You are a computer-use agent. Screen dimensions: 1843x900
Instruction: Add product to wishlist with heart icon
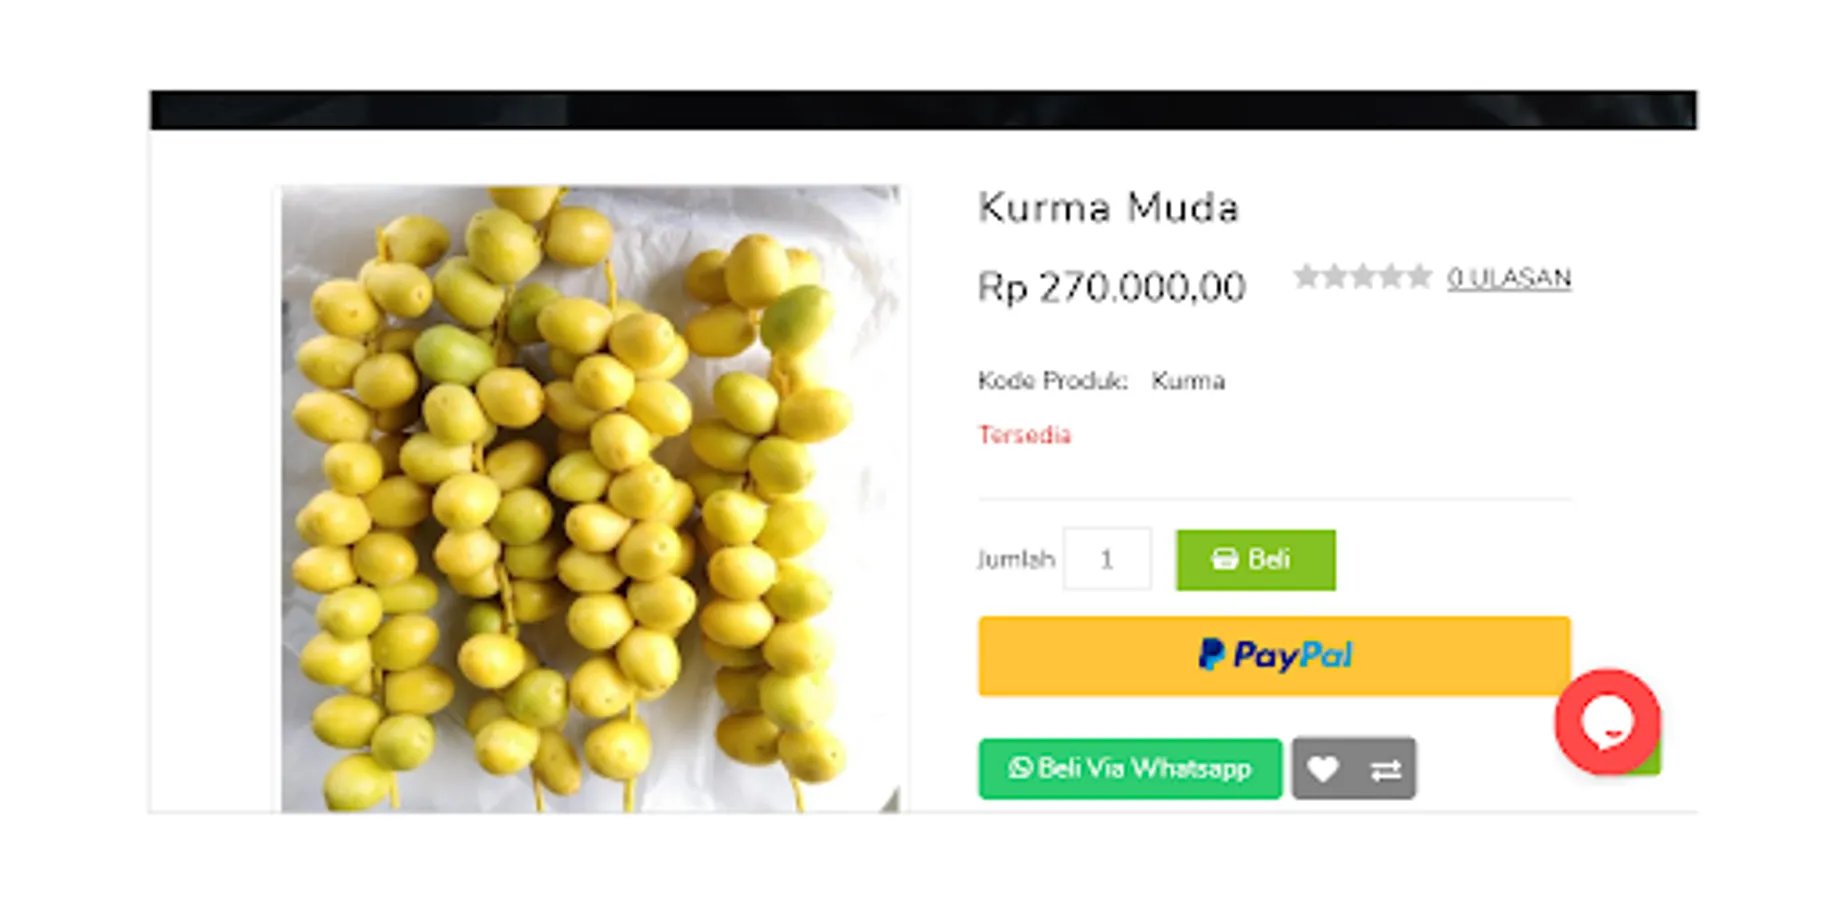[x=1322, y=769]
